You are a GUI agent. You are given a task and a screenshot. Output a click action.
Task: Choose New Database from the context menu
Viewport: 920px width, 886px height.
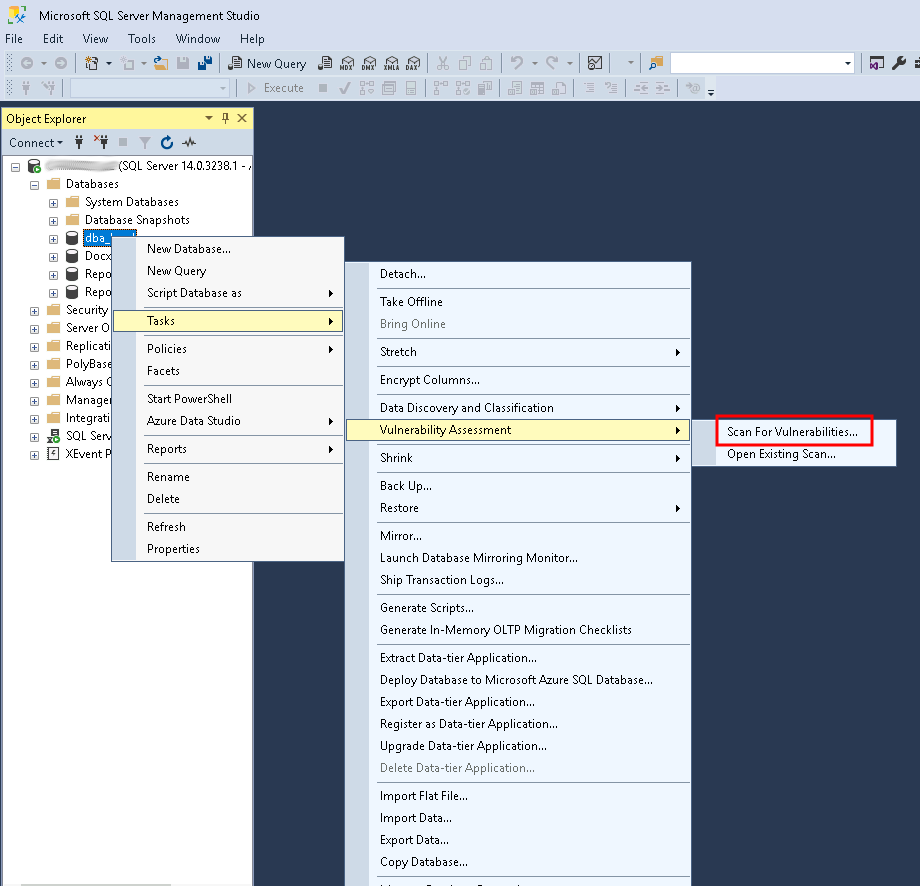tap(228, 249)
